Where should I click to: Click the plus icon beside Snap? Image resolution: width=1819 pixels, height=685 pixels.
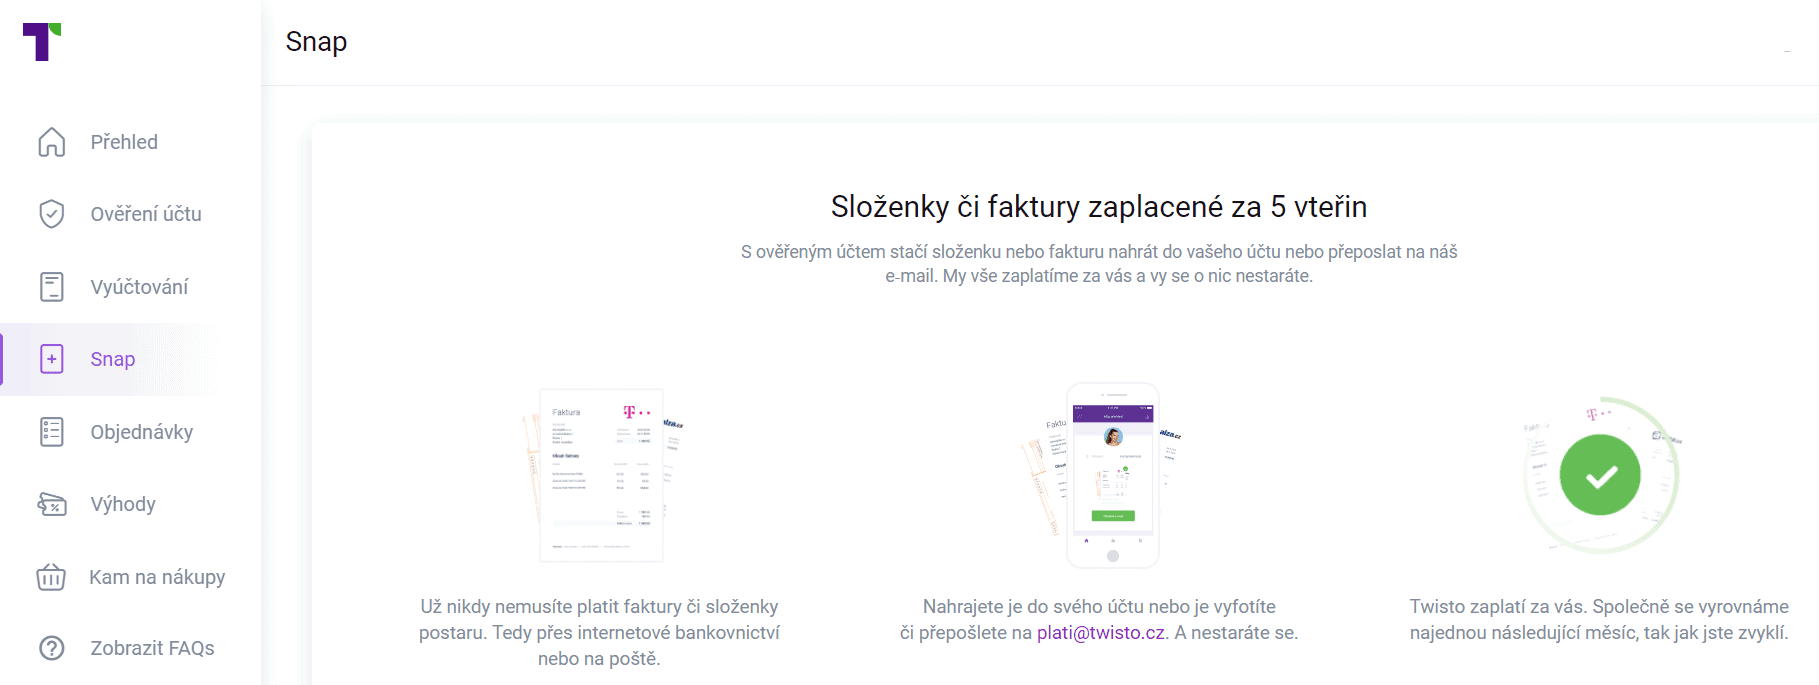52,359
